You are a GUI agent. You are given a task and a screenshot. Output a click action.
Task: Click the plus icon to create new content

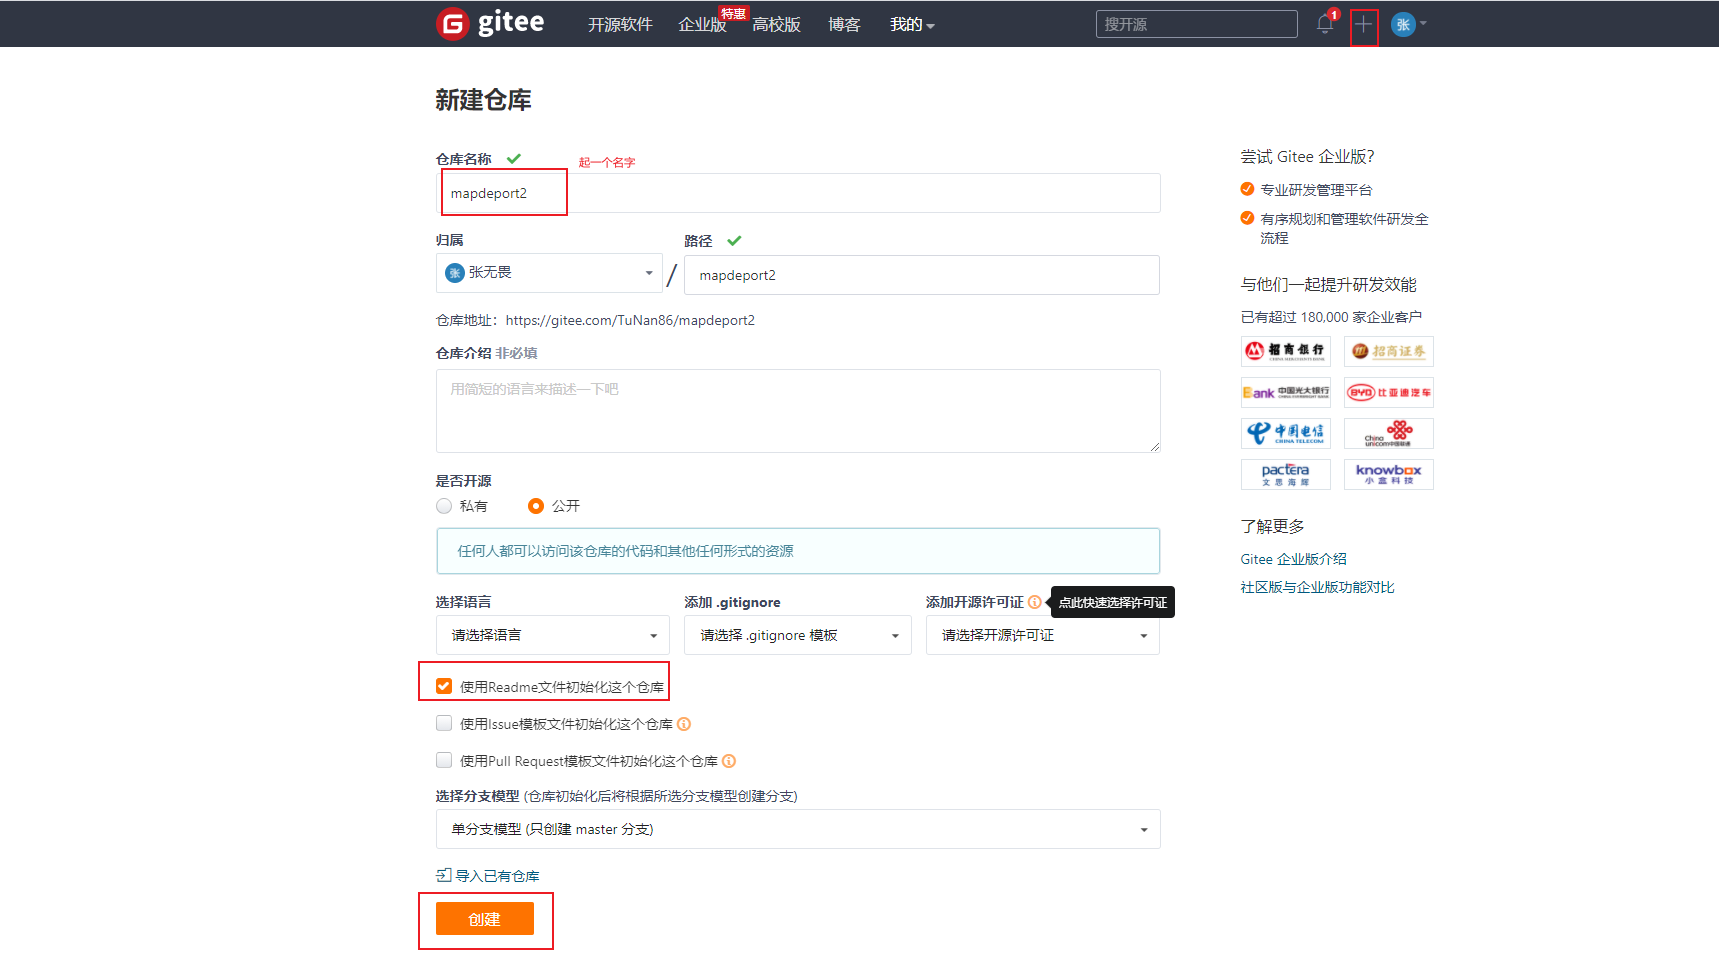pyautogui.click(x=1364, y=24)
